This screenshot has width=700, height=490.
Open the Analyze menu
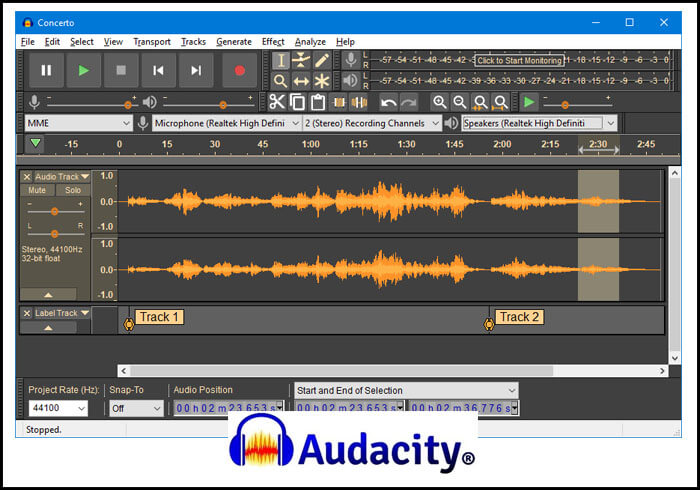(310, 42)
